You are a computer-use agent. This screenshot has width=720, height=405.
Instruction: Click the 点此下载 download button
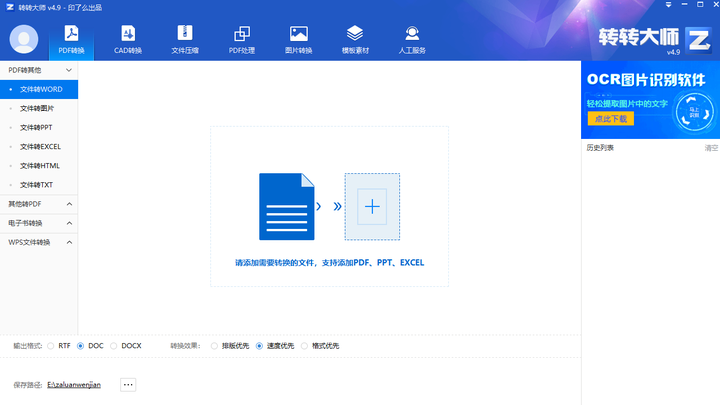[611, 118]
